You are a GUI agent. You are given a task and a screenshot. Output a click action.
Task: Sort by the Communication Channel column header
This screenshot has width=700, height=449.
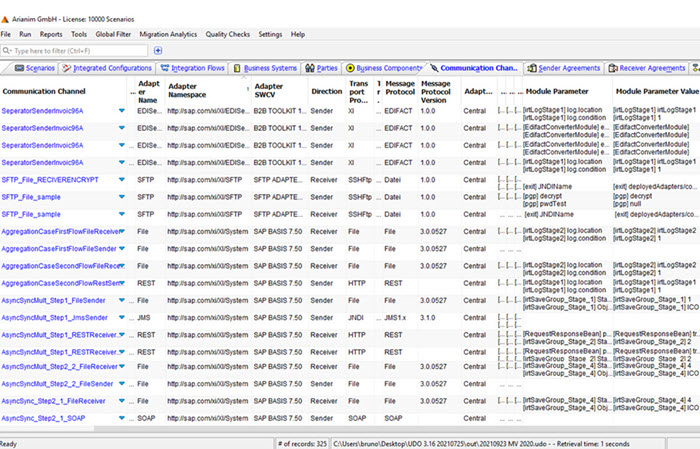click(x=44, y=91)
